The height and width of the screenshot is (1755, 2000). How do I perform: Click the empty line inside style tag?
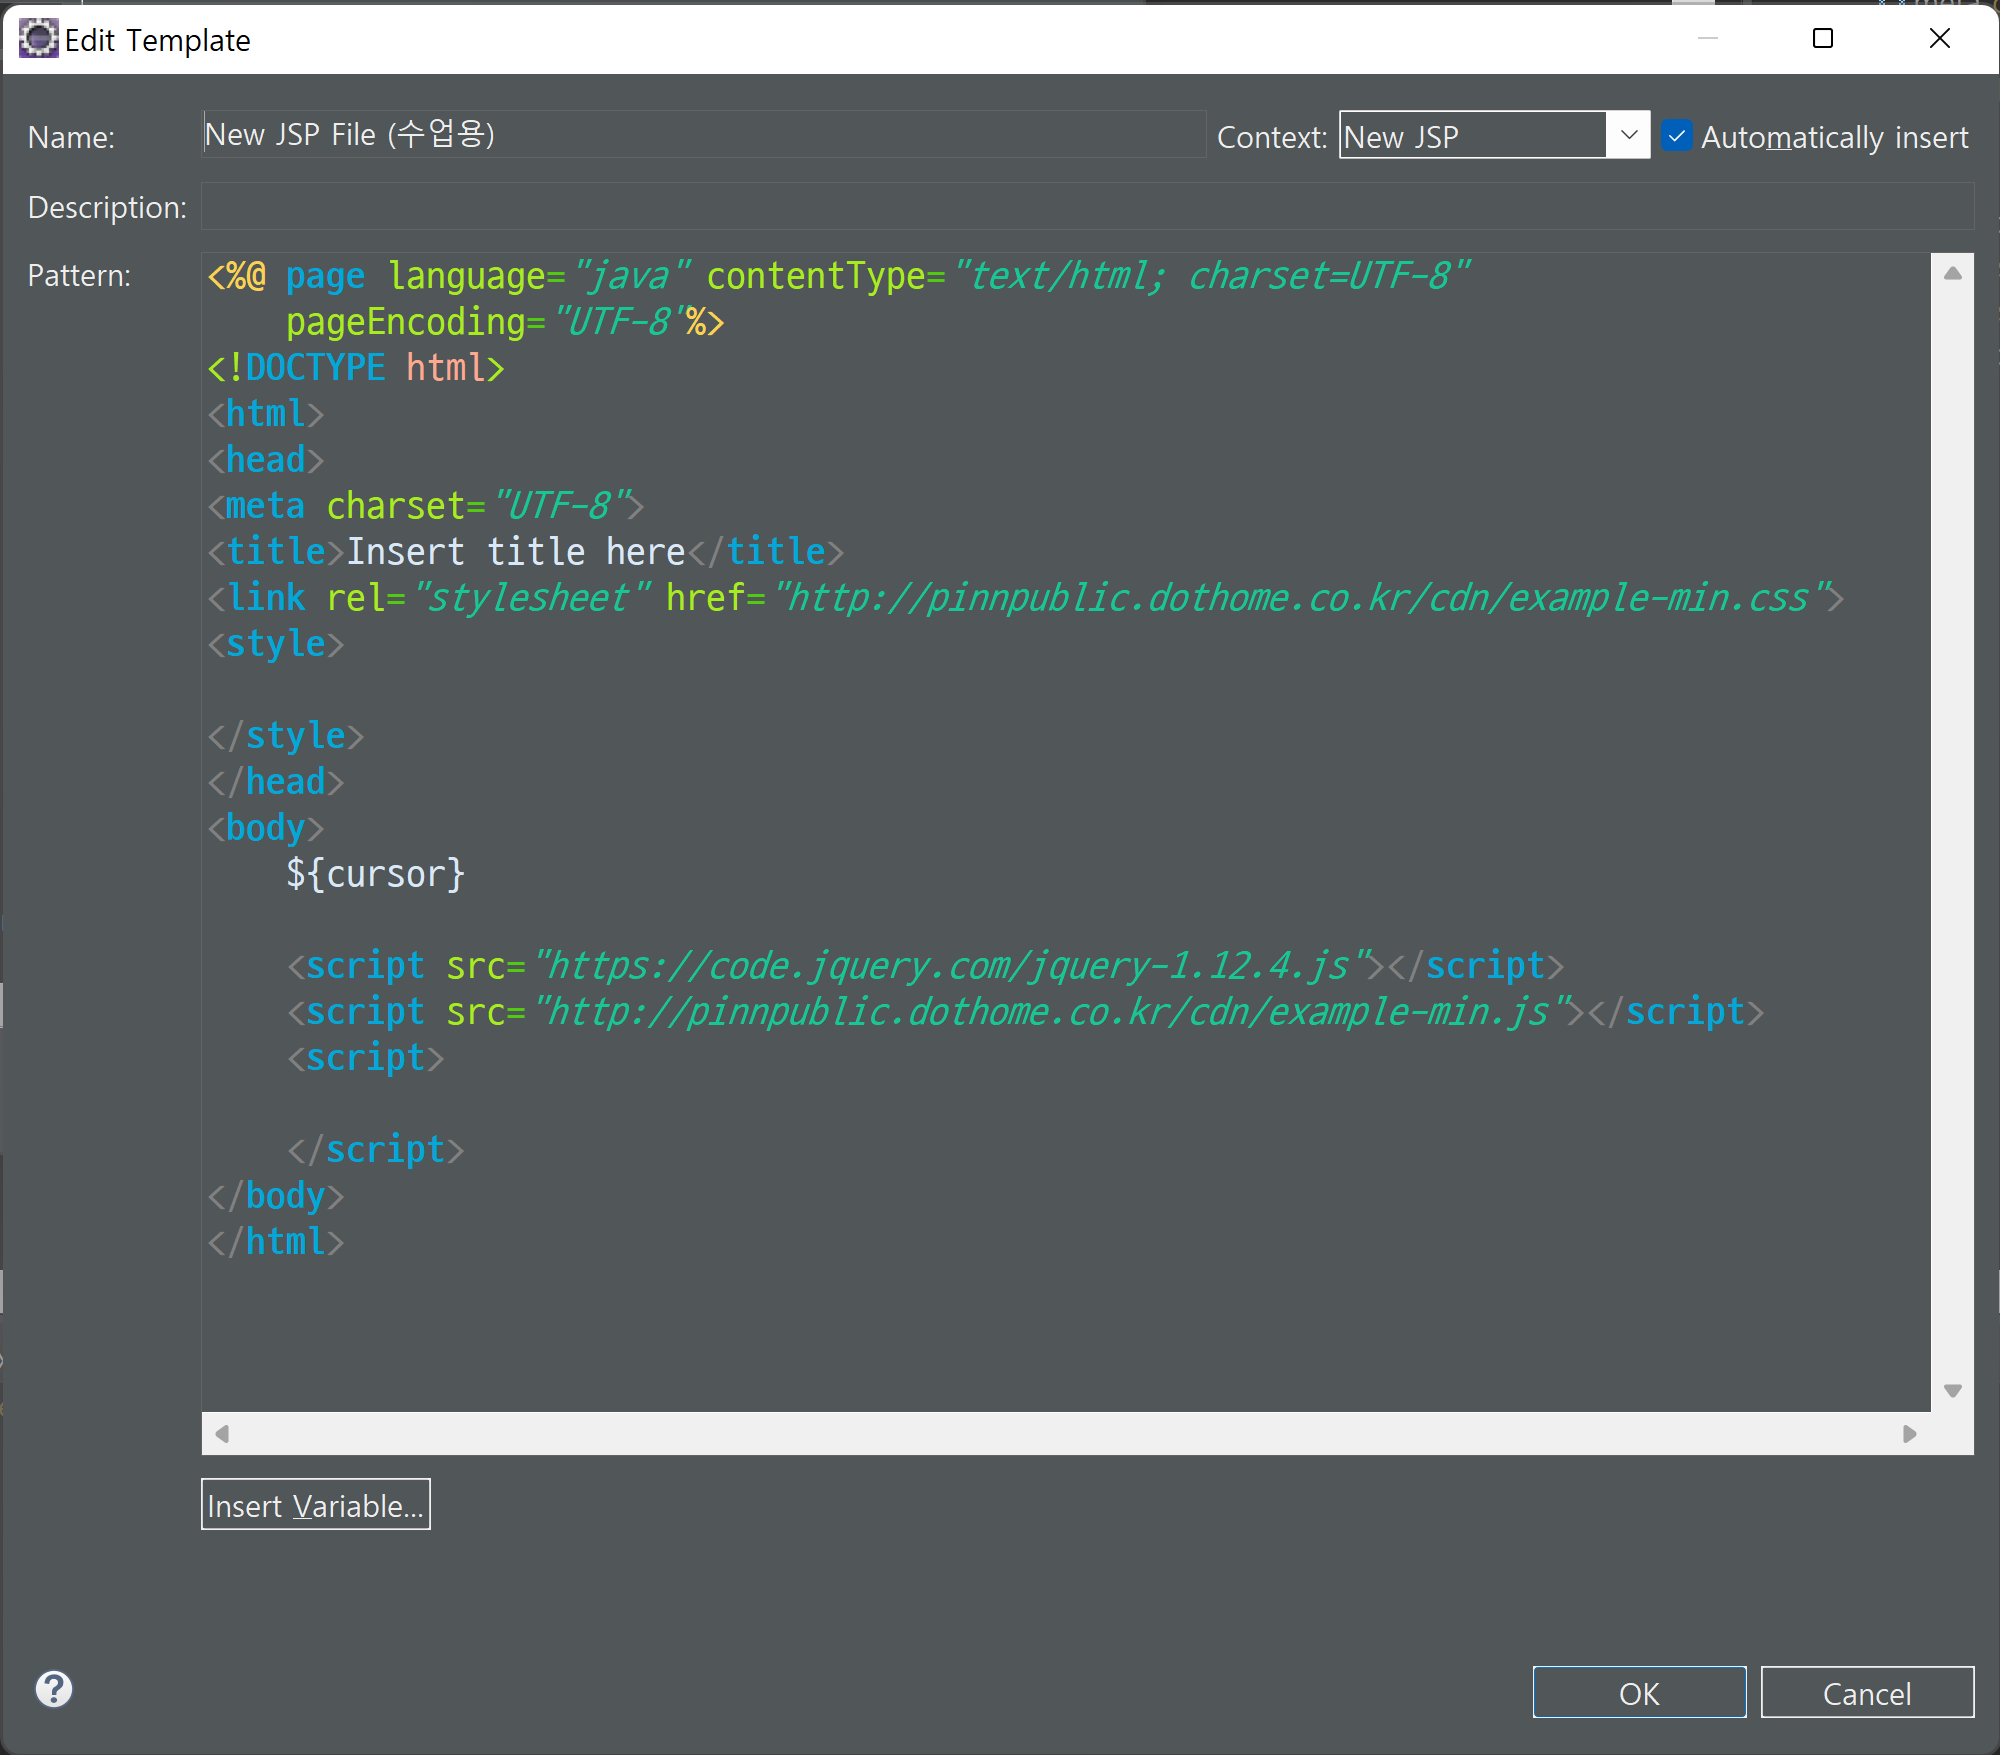click(x=1066, y=690)
